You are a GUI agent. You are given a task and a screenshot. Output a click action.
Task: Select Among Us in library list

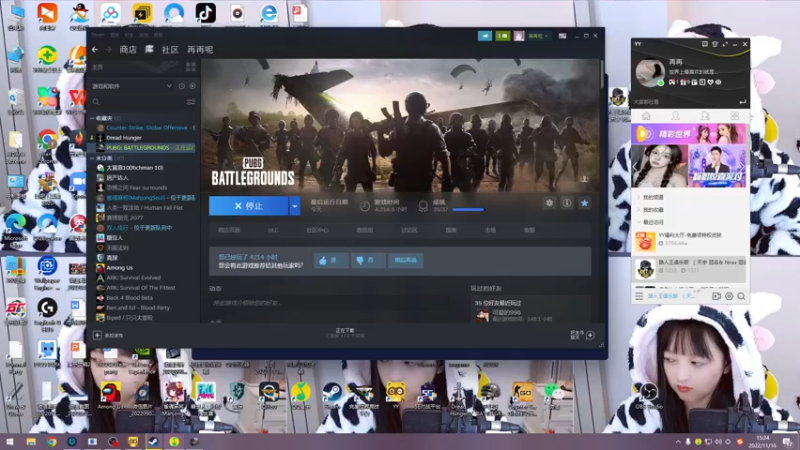[119, 267]
